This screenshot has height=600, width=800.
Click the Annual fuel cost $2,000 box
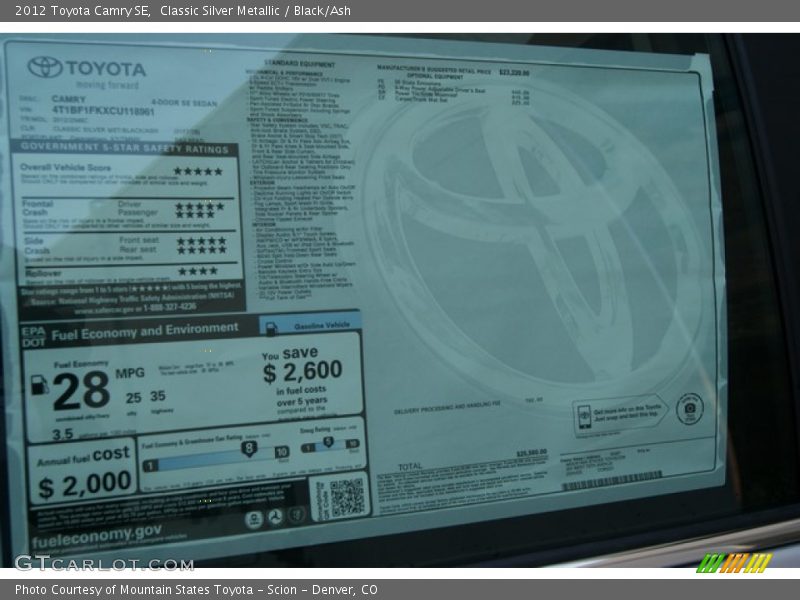[83, 474]
